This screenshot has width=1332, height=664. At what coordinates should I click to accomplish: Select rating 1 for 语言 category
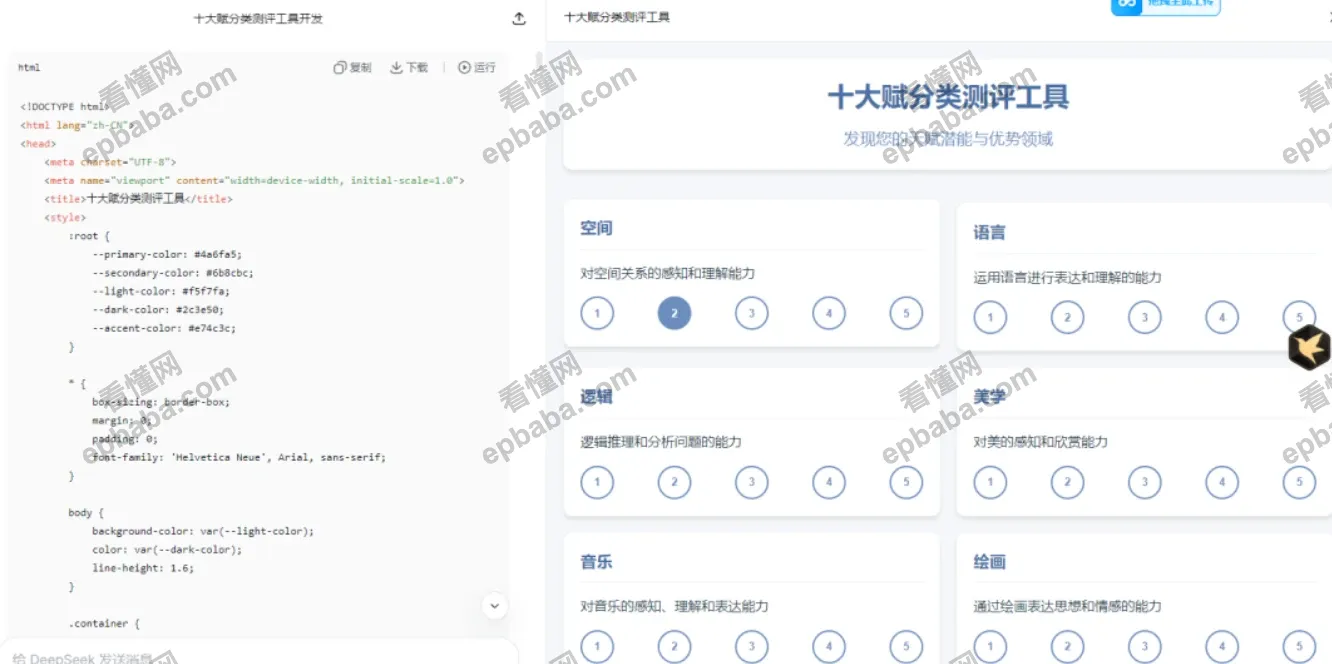tap(990, 317)
